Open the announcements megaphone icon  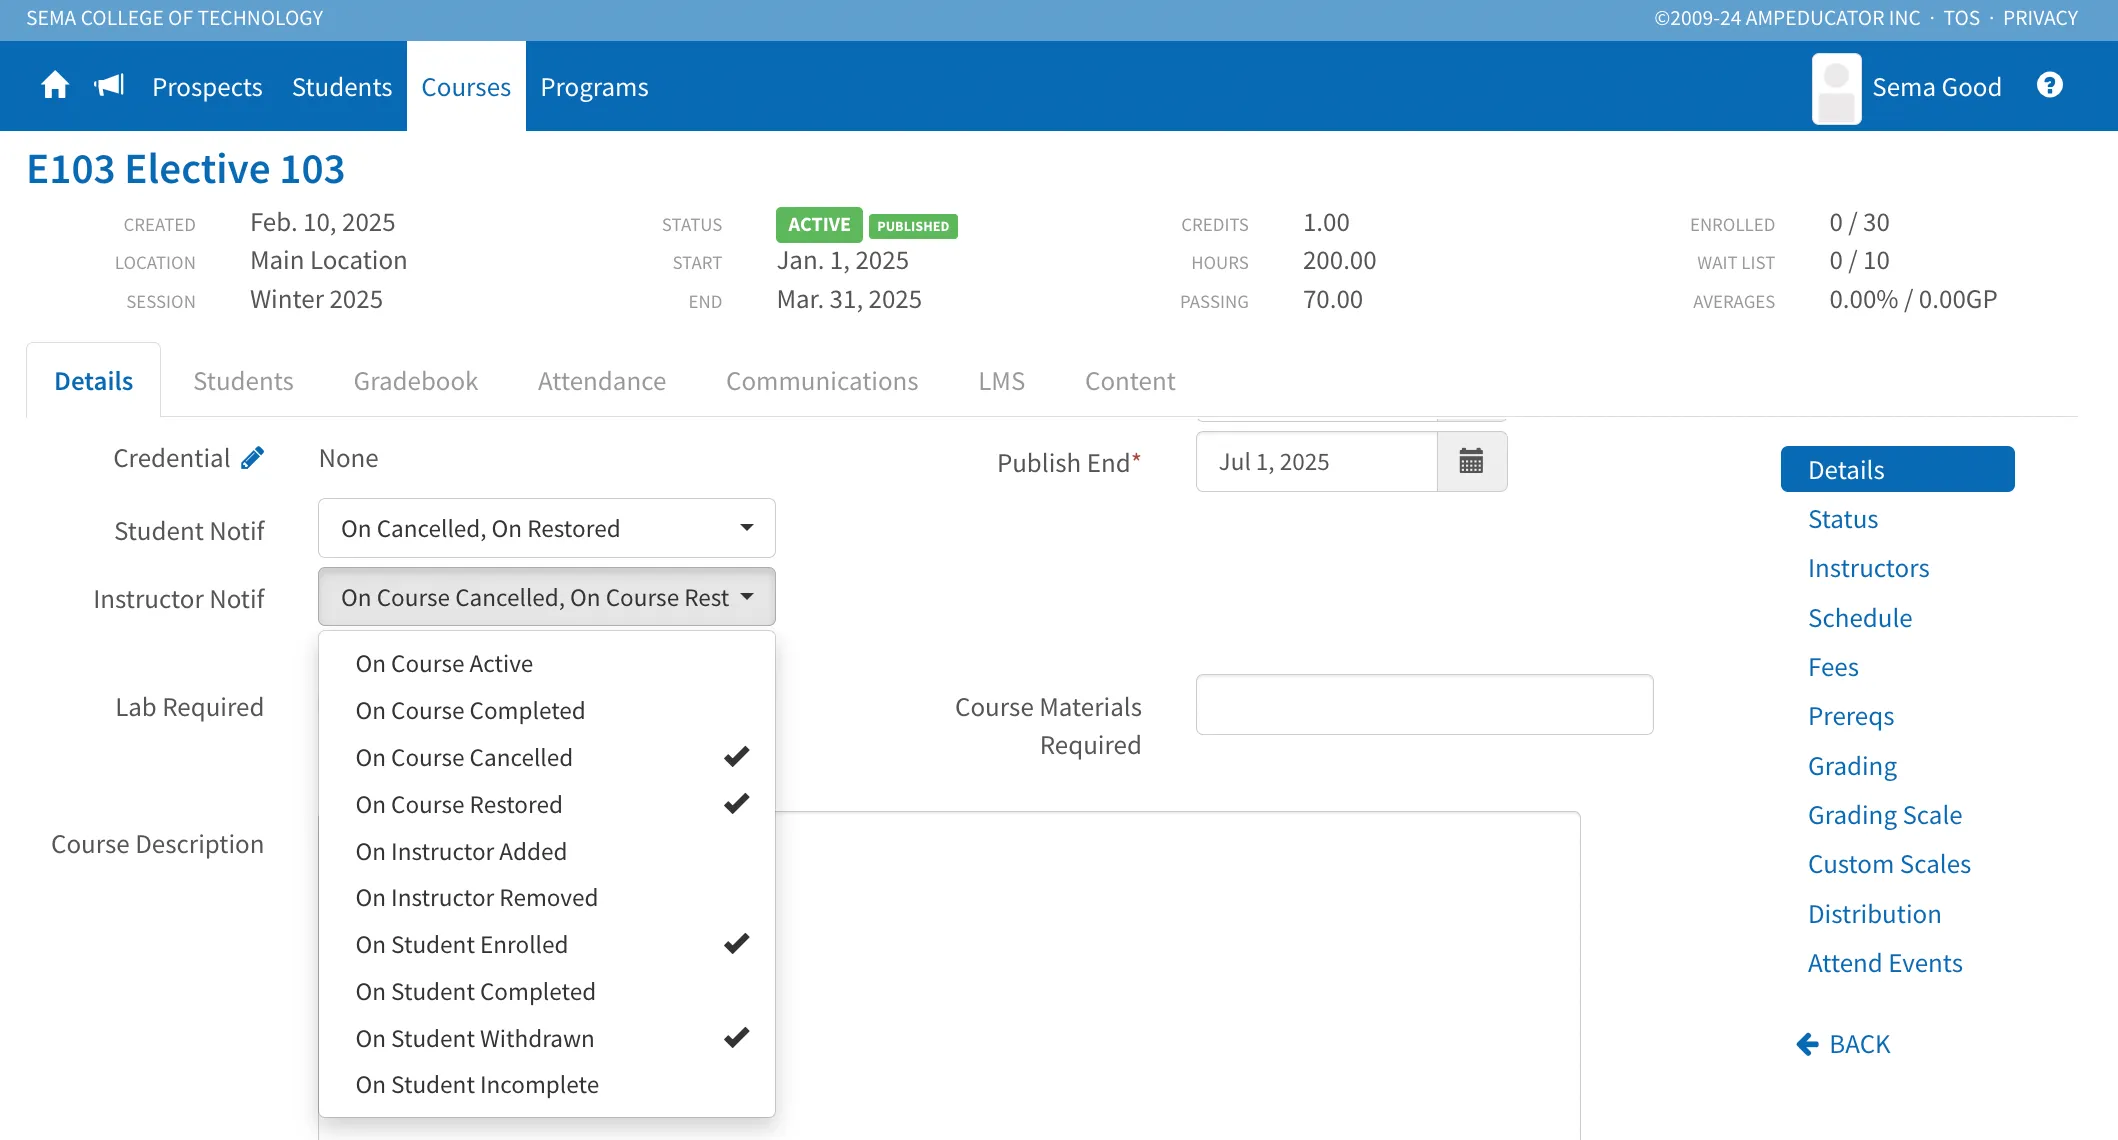[109, 86]
